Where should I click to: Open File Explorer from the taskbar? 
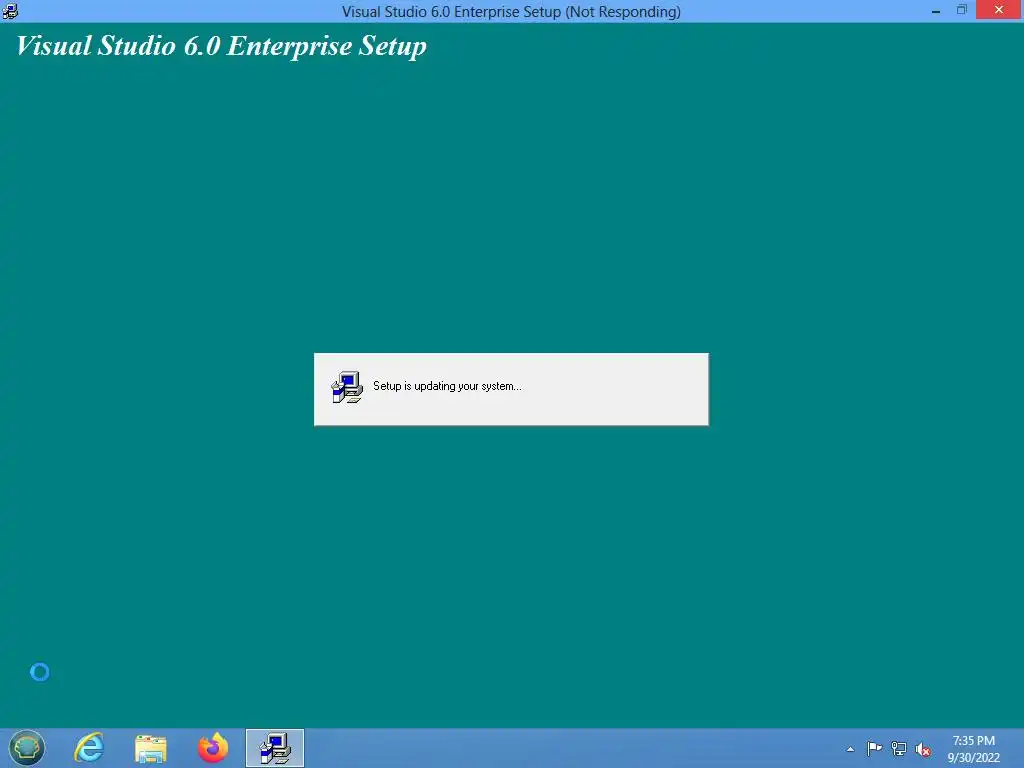[x=151, y=748]
